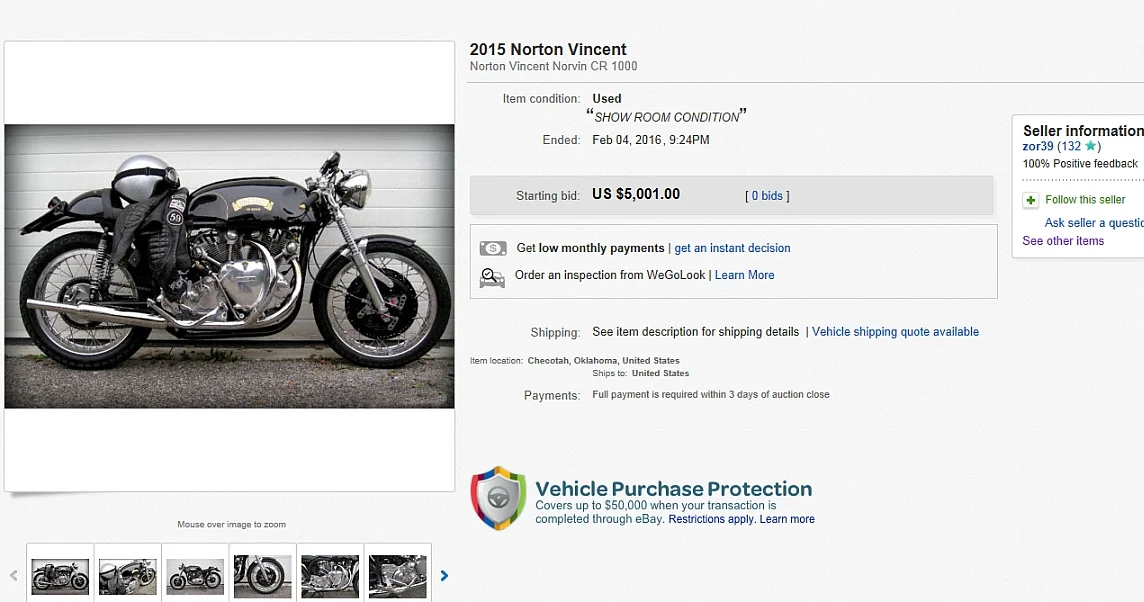The height and width of the screenshot is (602, 1144).
Task: Click the seller feedback star icon
Action: tap(1090, 147)
